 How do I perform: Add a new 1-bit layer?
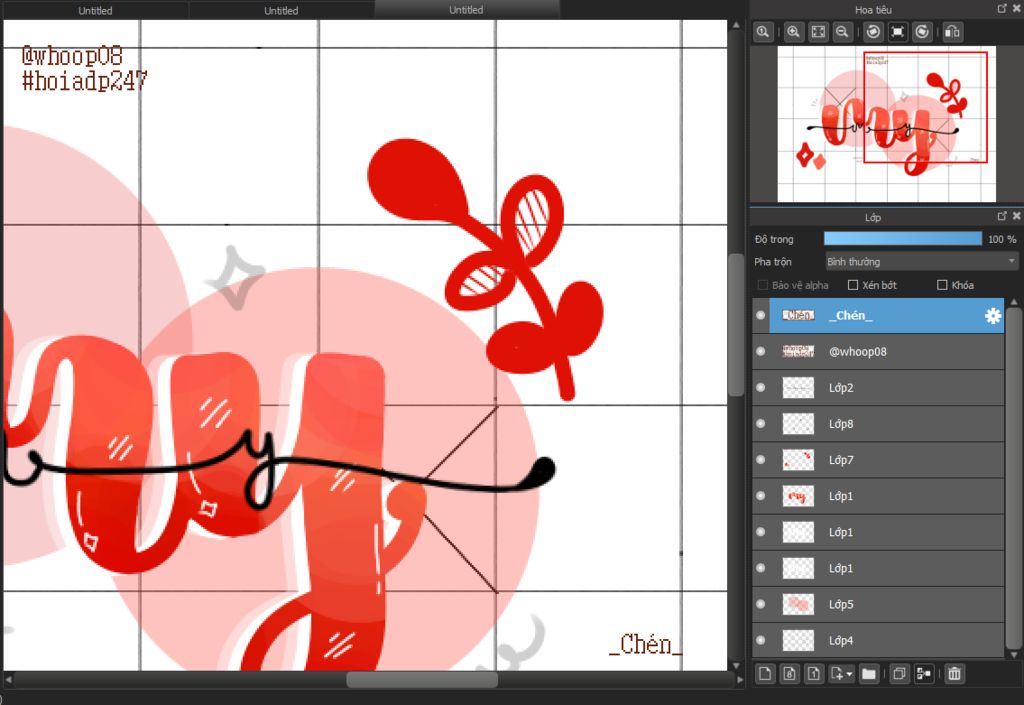coord(813,674)
